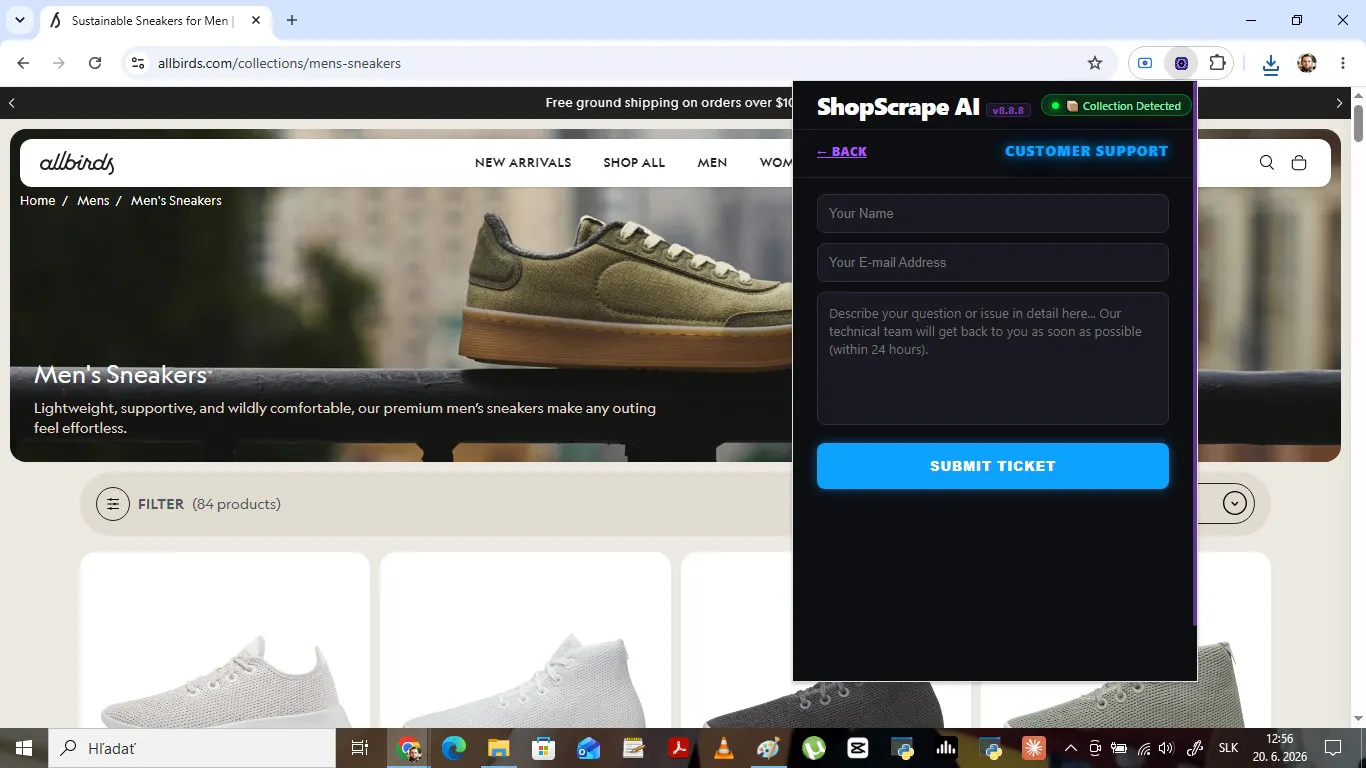Viewport: 1366px width, 768px height.
Task: Click the taskbar search box
Action: point(192,748)
